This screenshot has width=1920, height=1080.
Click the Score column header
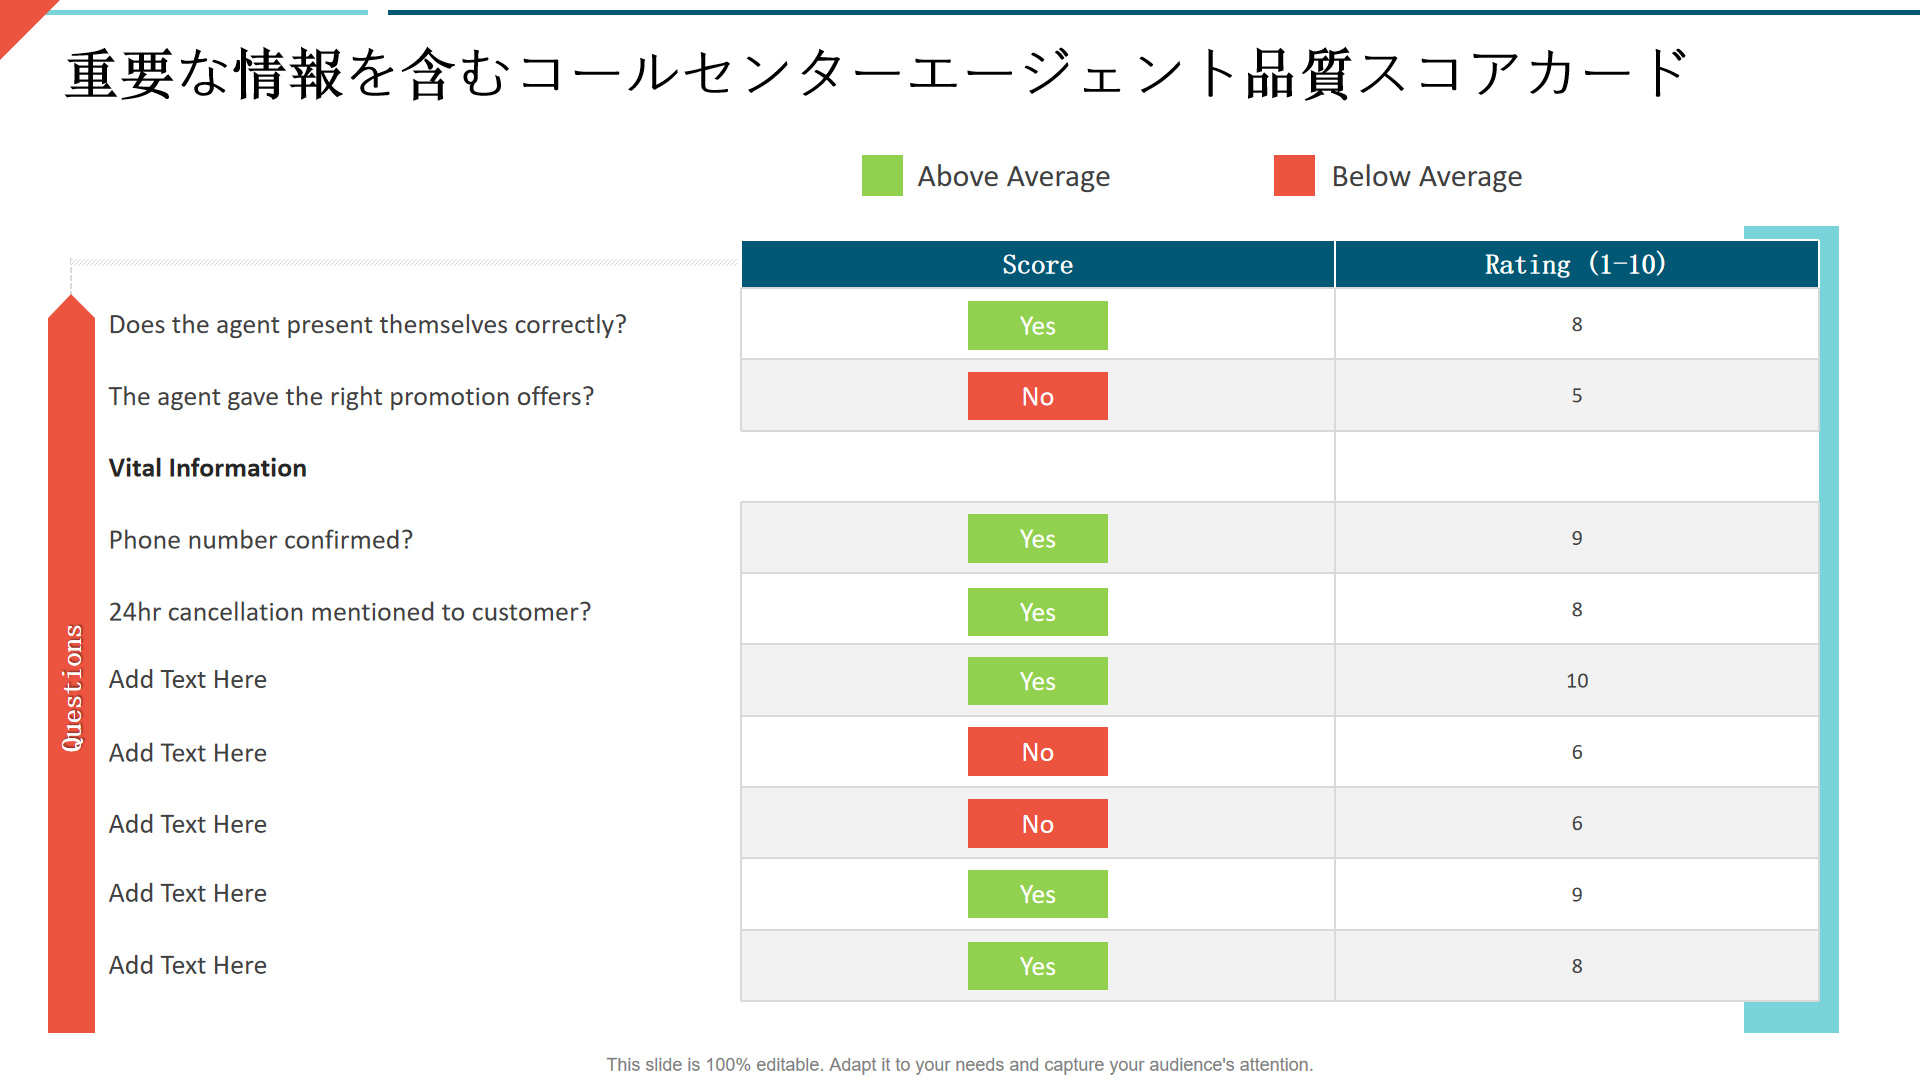coord(1038,264)
